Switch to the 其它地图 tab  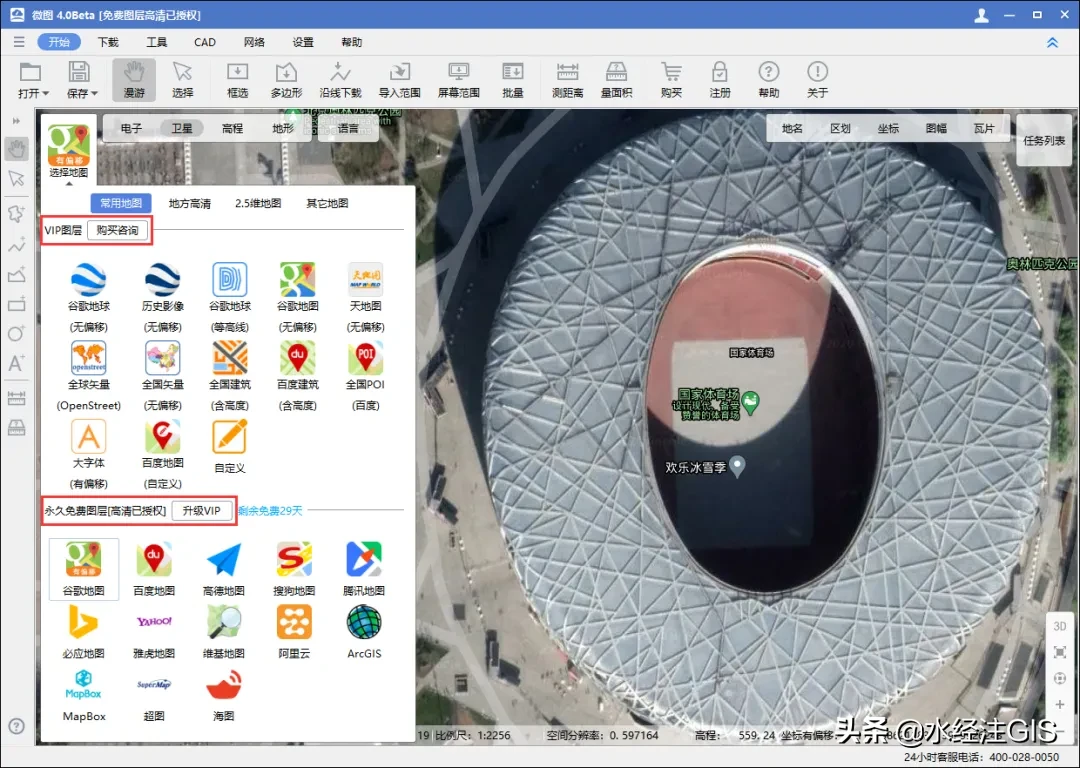click(327, 203)
